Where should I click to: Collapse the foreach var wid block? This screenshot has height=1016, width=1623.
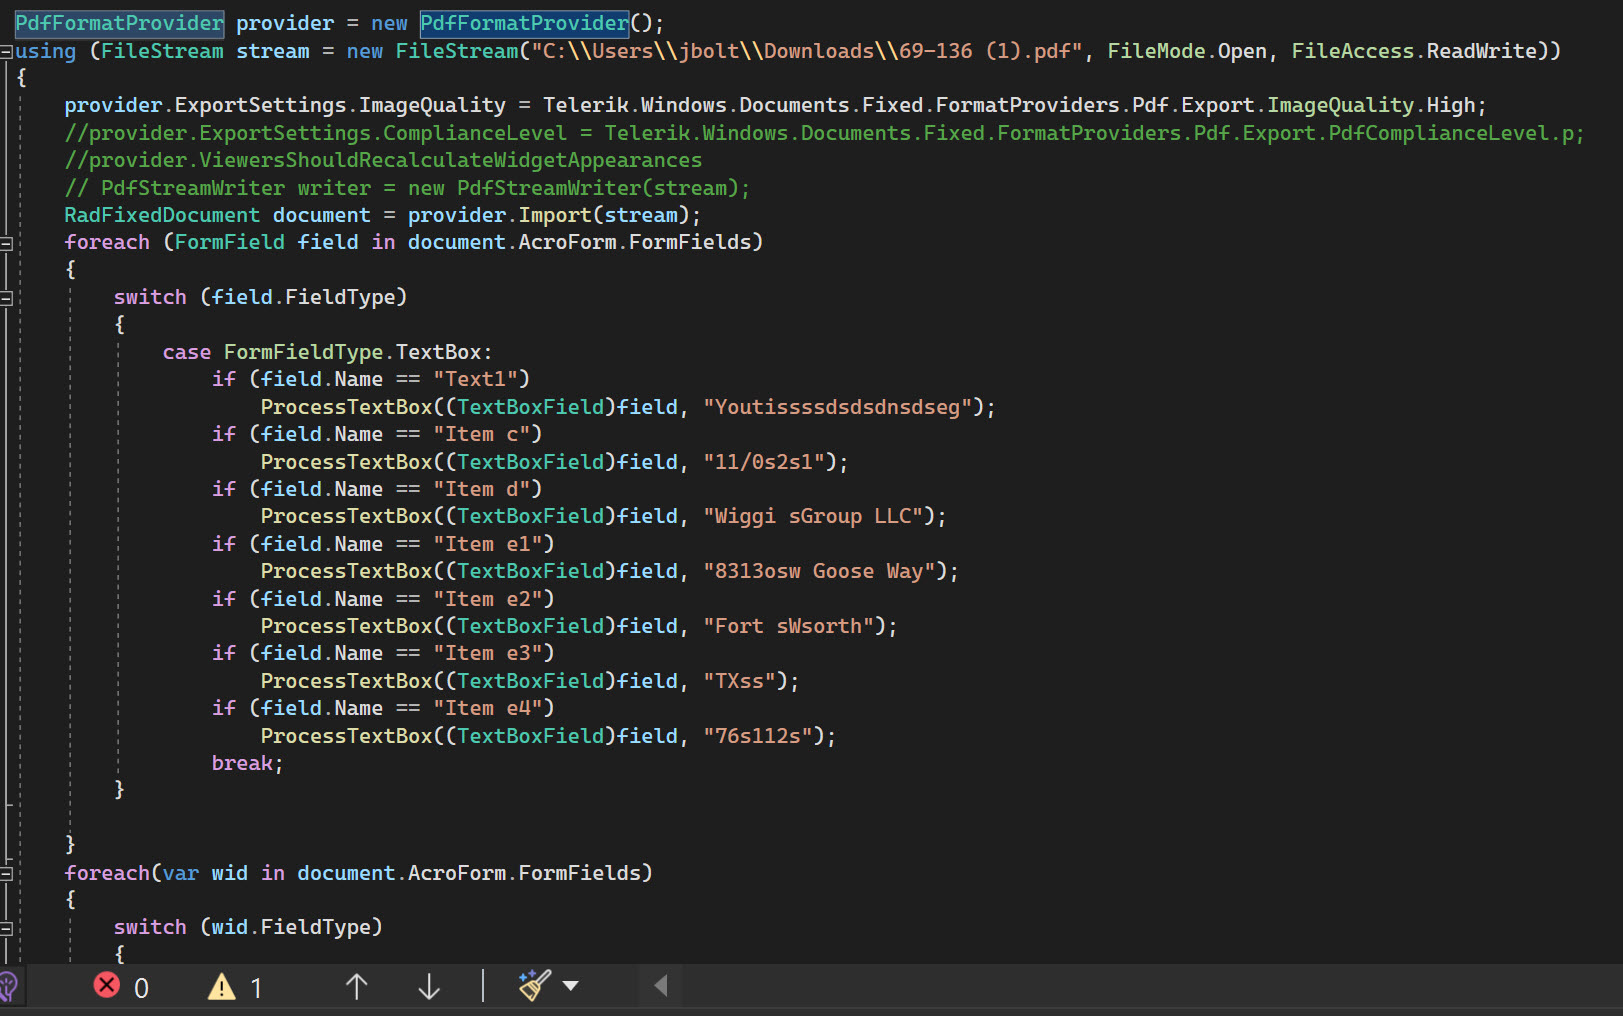click(x=6, y=873)
